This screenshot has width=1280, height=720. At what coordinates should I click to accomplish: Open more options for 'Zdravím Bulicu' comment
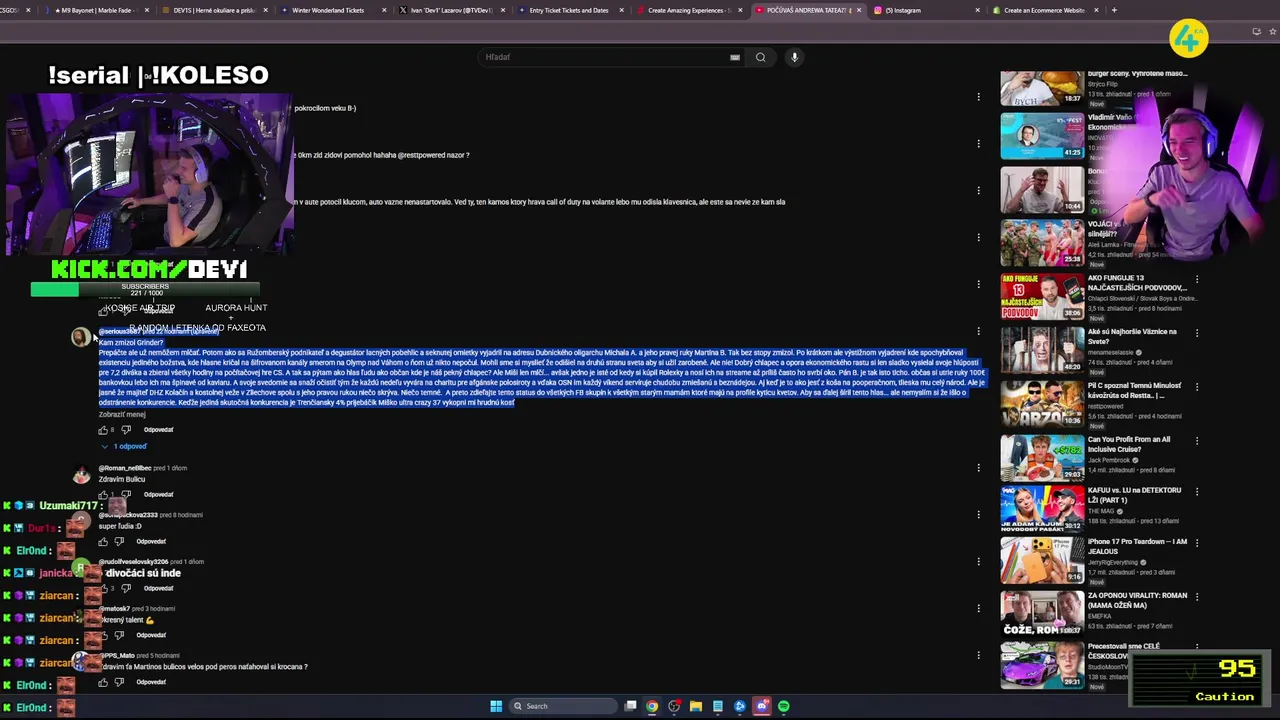tap(978, 468)
